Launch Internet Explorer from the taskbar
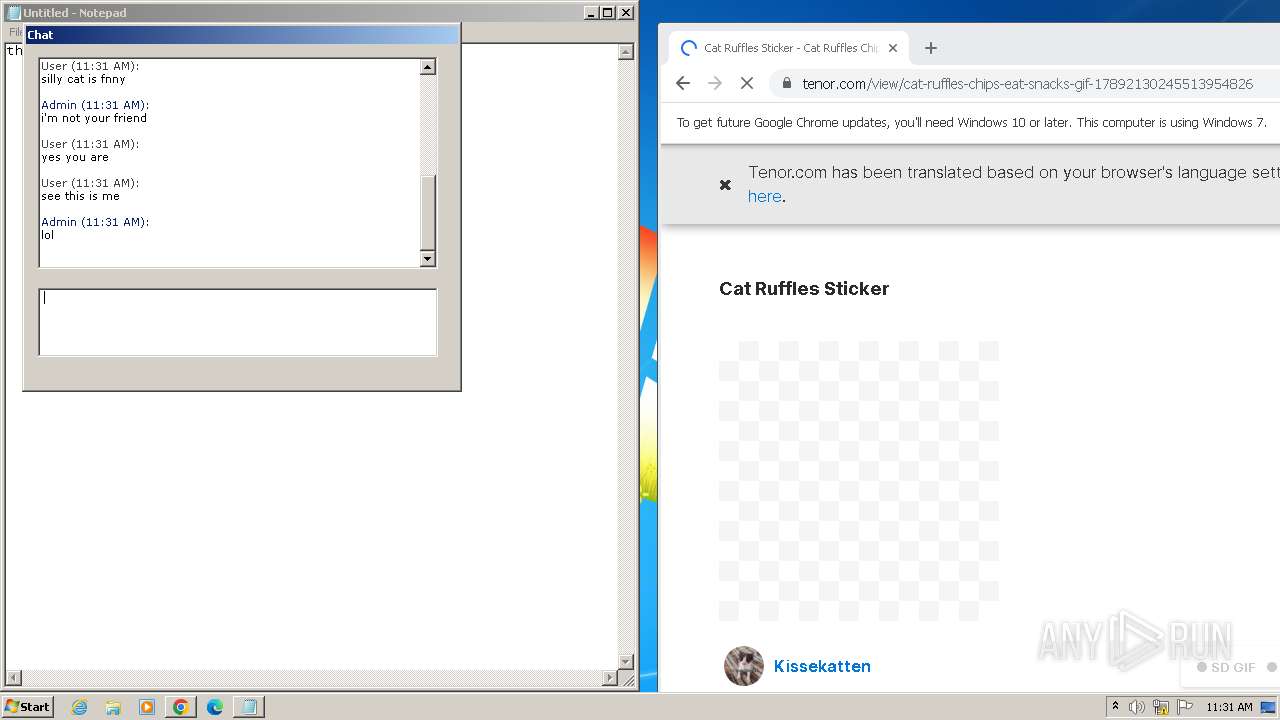Screen dimensions: 1280x720 pyautogui.click(x=79, y=707)
